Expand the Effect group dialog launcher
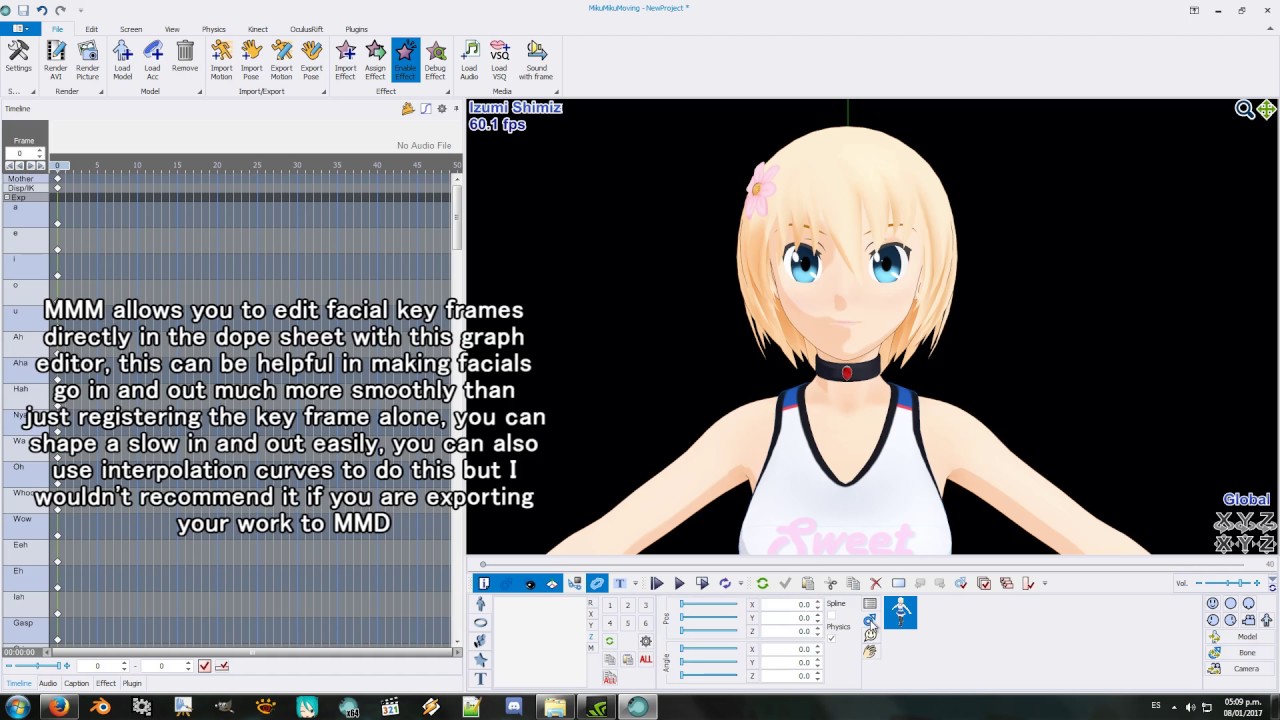 449,92
